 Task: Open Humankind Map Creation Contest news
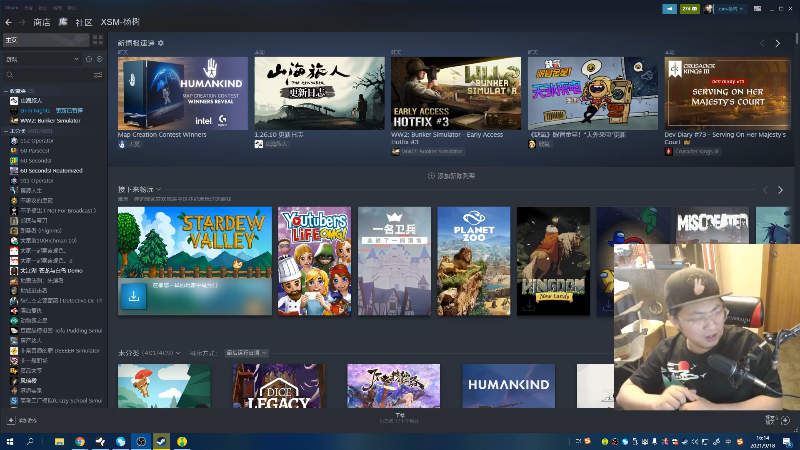[x=183, y=93]
